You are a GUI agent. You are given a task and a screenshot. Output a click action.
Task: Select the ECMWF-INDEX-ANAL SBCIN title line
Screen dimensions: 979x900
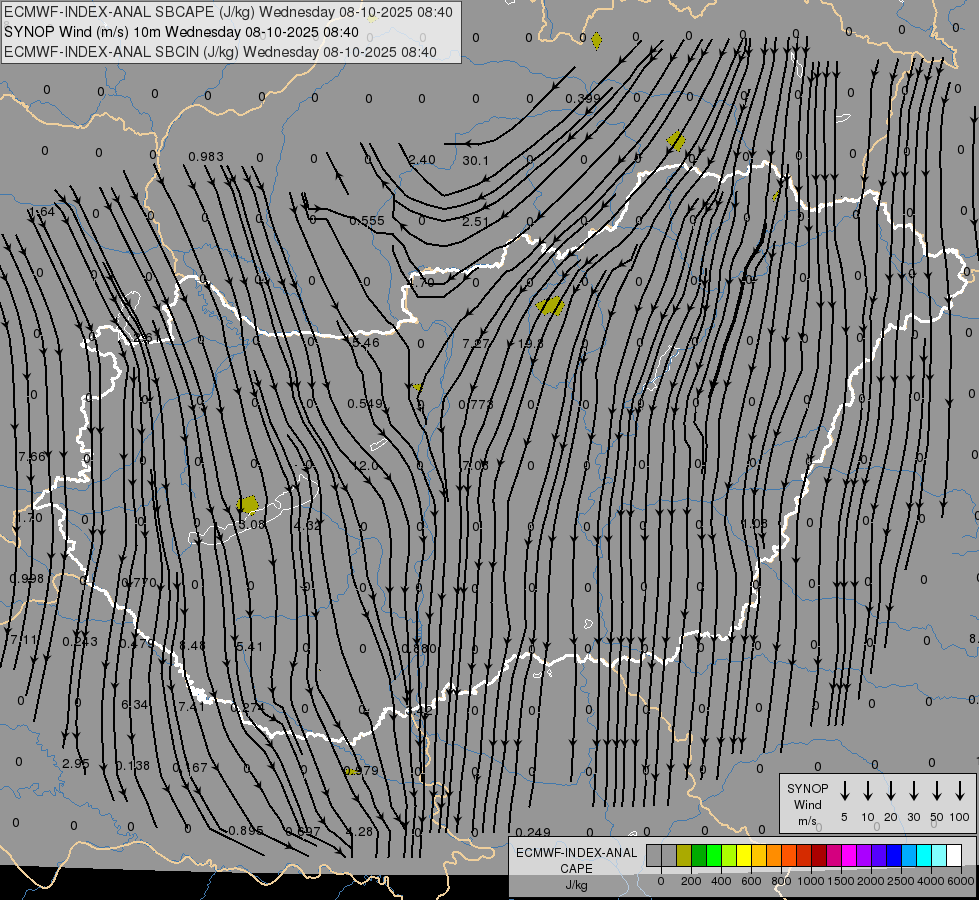pyautogui.click(x=220, y=51)
